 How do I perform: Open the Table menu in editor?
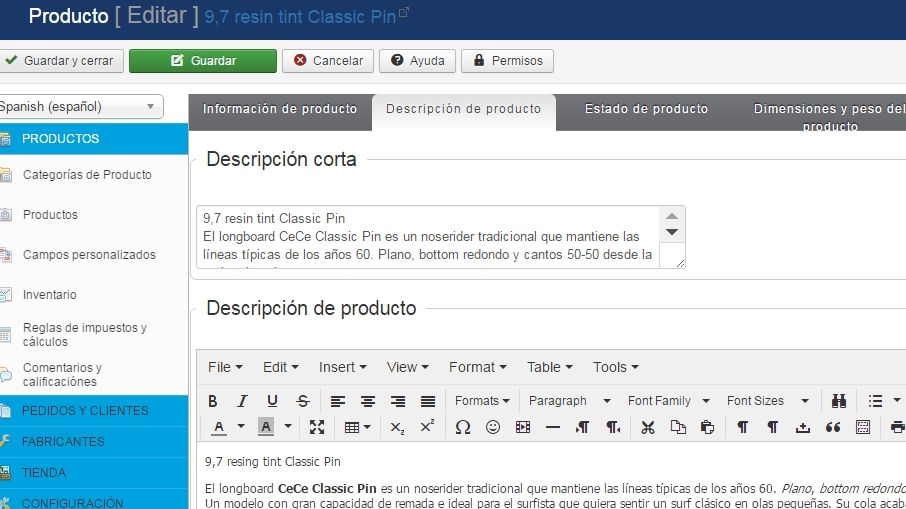click(549, 367)
